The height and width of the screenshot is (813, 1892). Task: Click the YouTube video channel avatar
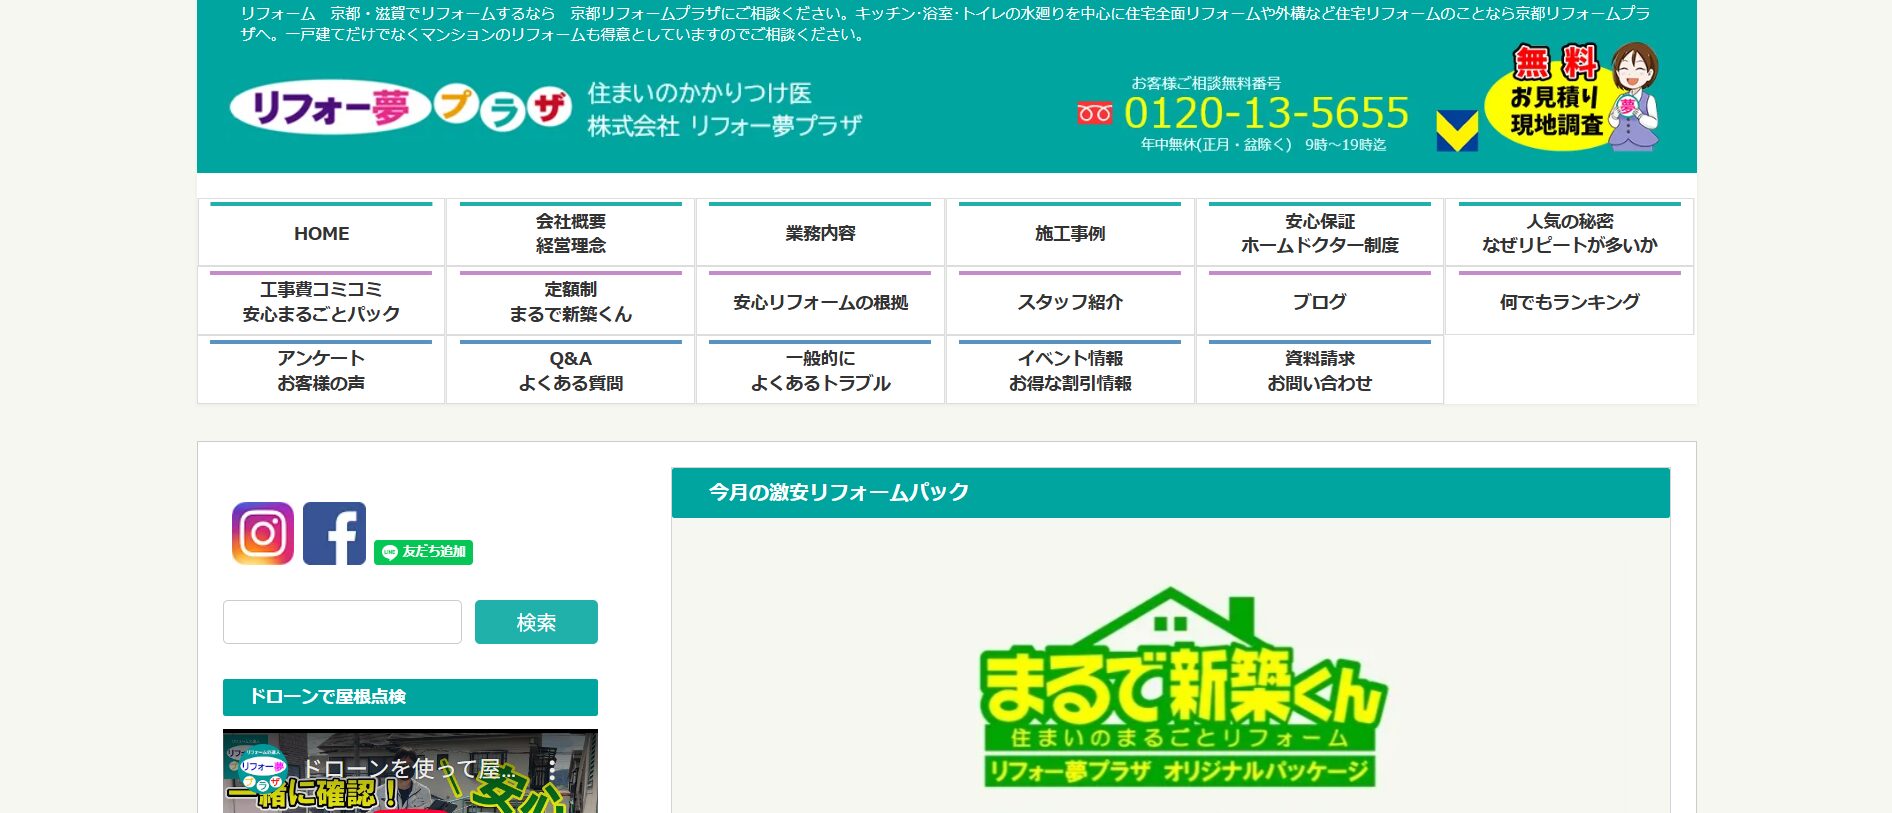click(x=262, y=771)
